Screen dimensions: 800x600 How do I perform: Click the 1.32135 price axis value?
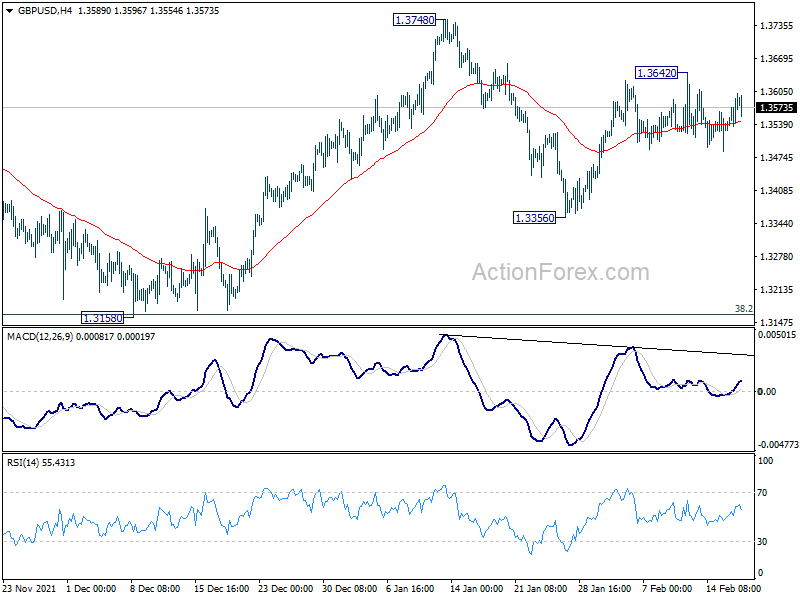pos(777,290)
